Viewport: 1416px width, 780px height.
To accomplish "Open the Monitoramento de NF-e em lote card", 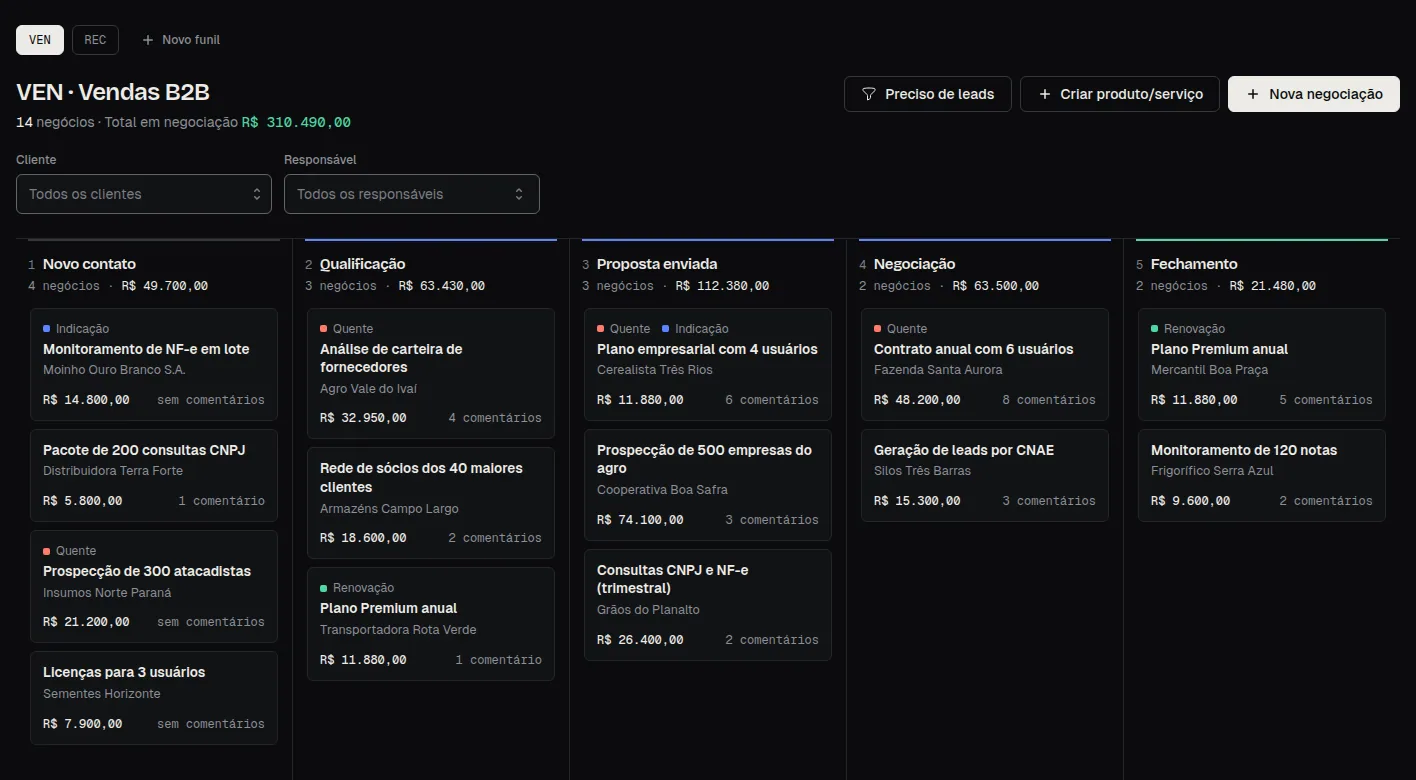I will point(154,364).
